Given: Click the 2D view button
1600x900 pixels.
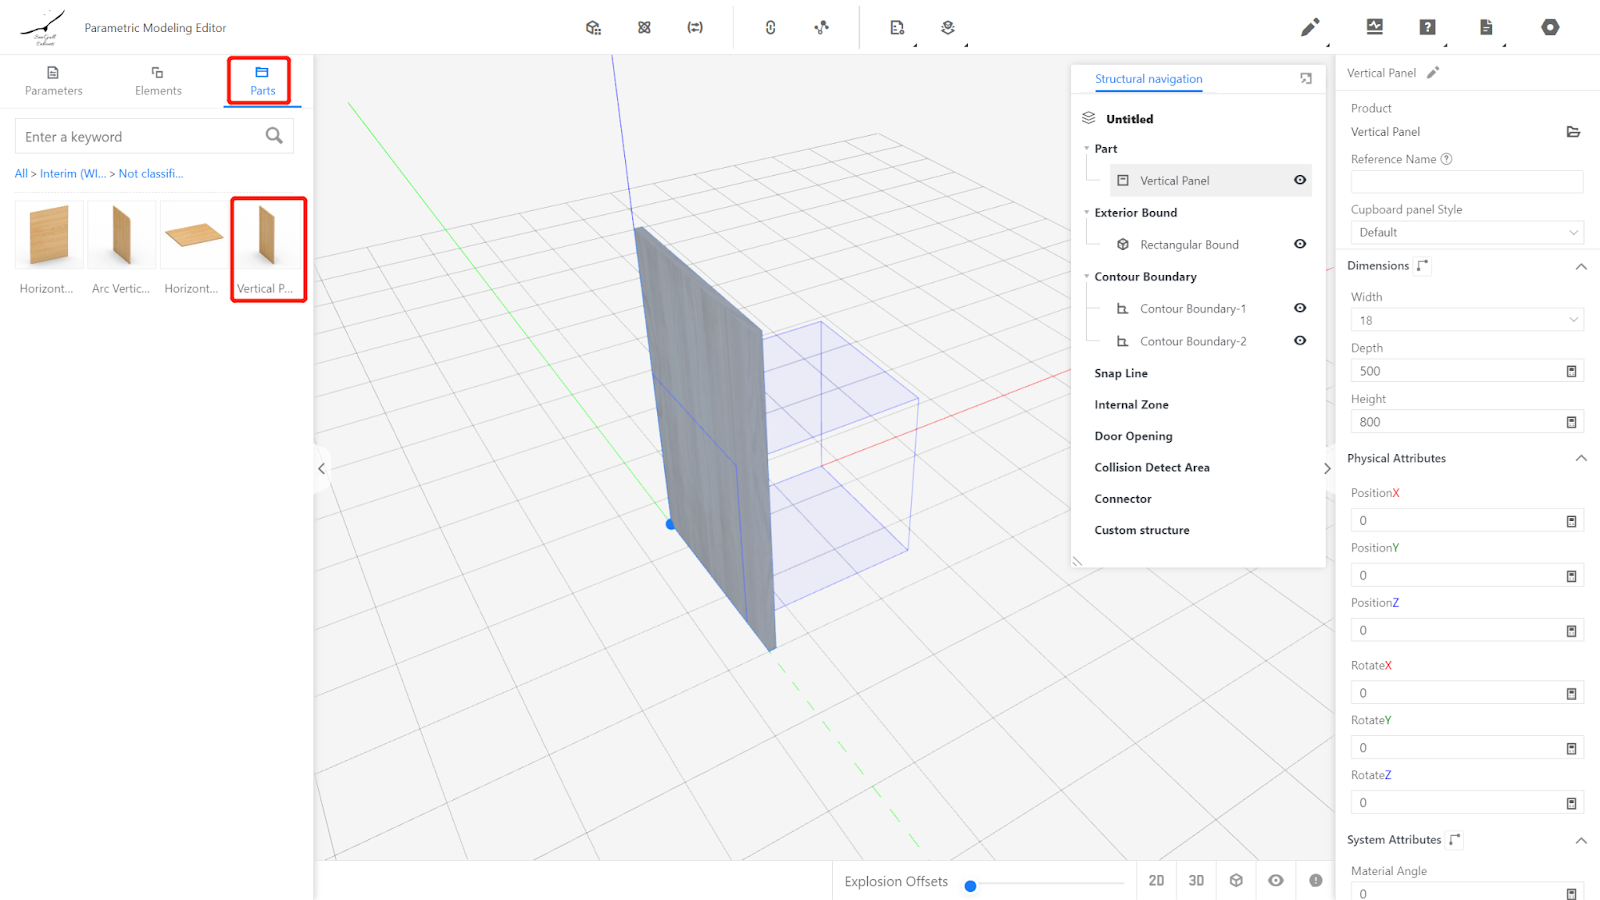Looking at the screenshot, I should (x=1156, y=881).
